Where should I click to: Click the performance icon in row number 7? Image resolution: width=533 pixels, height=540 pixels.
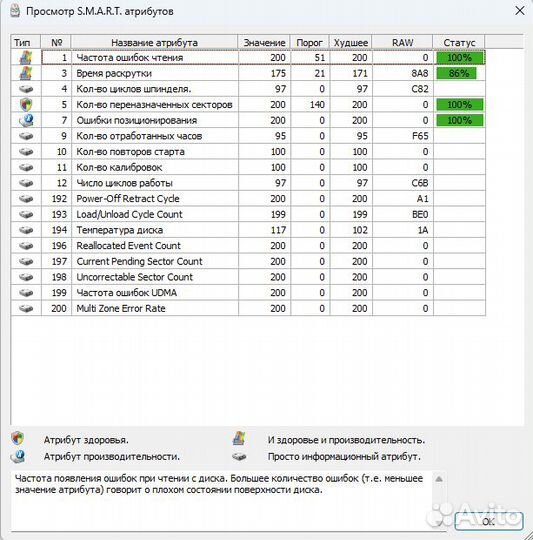coord(26,120)
